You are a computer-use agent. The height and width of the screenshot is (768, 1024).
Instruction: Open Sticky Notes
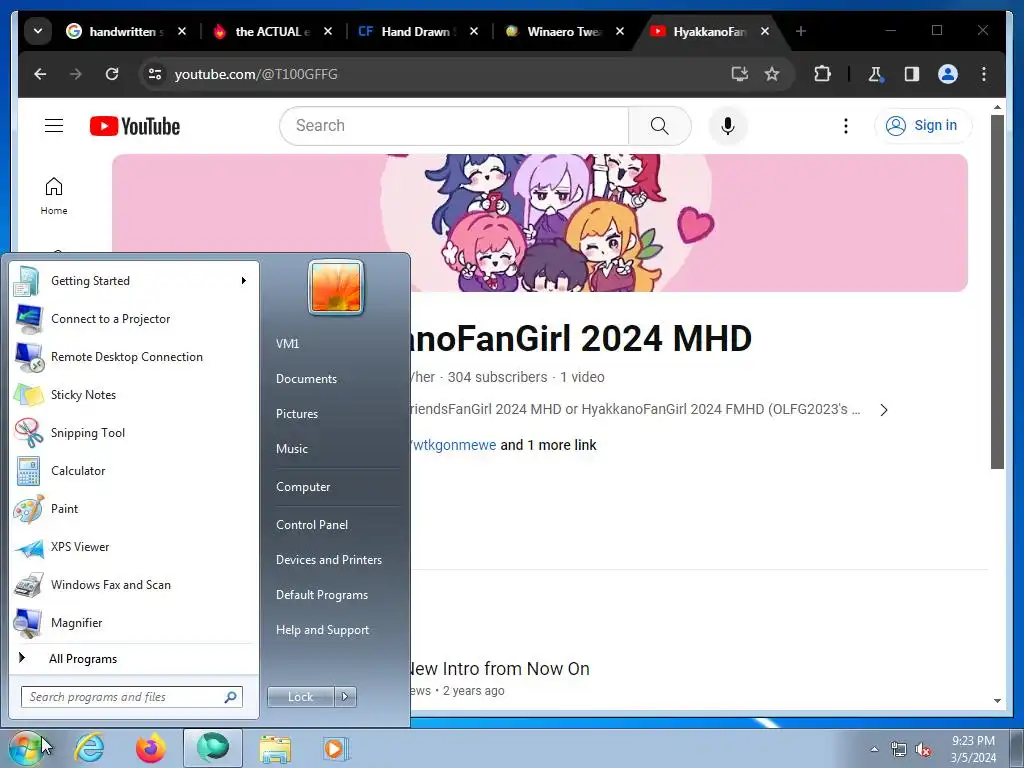[x=133, y=394]
